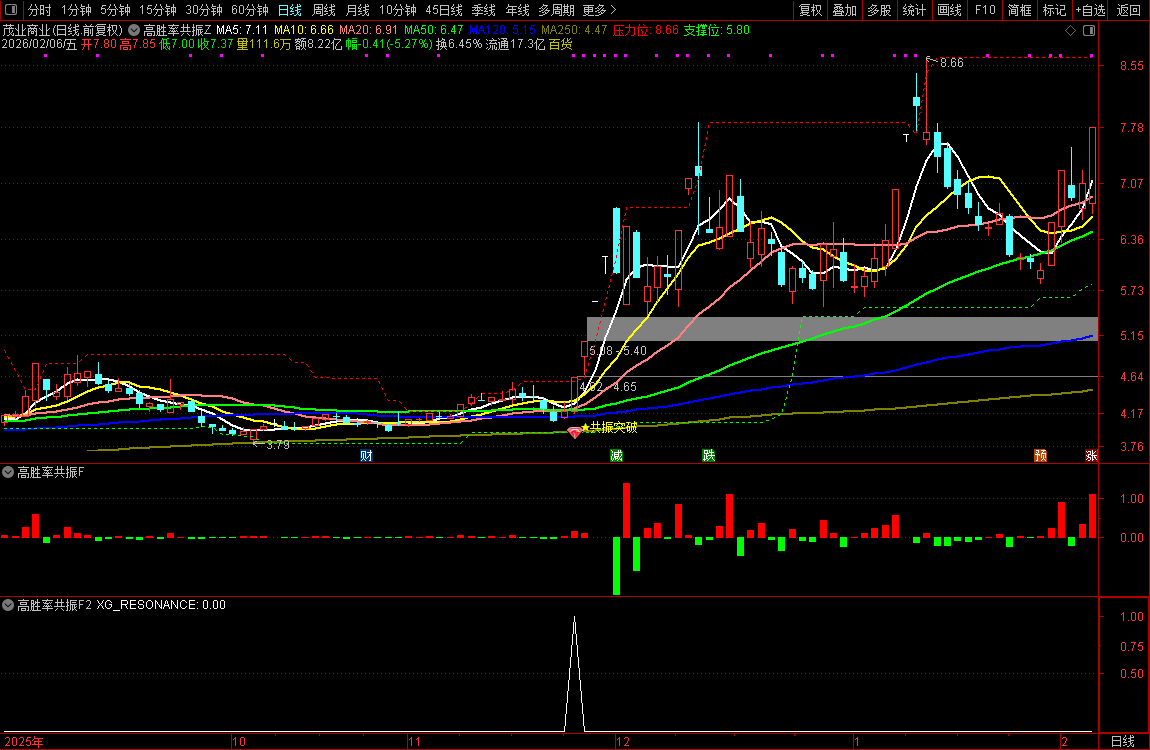This screenshot has width=1150, height=750.
Task: Toggle the left sidebar panel icon
Action: 11,10
